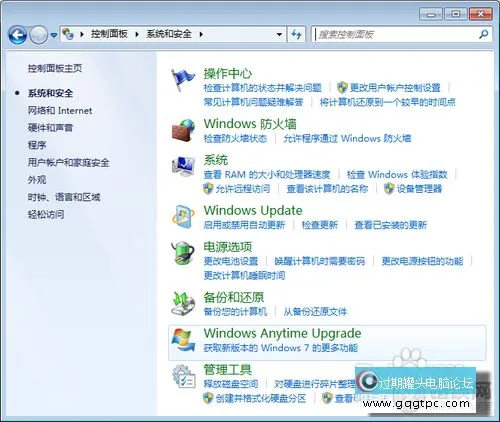Open 时钟、语言和区域 category
Screen dimensions: 500x422
64,197
